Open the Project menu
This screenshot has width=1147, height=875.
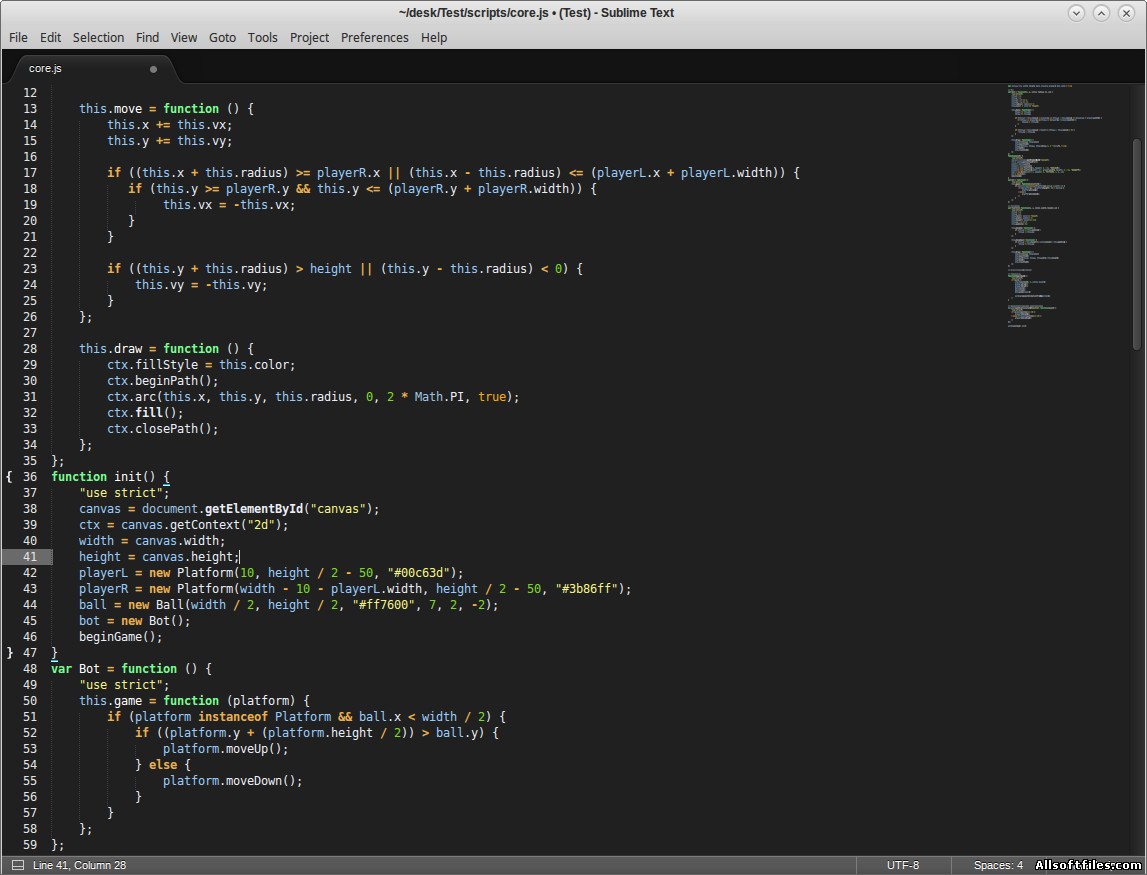pyautogui.click(x=309, y=37)
